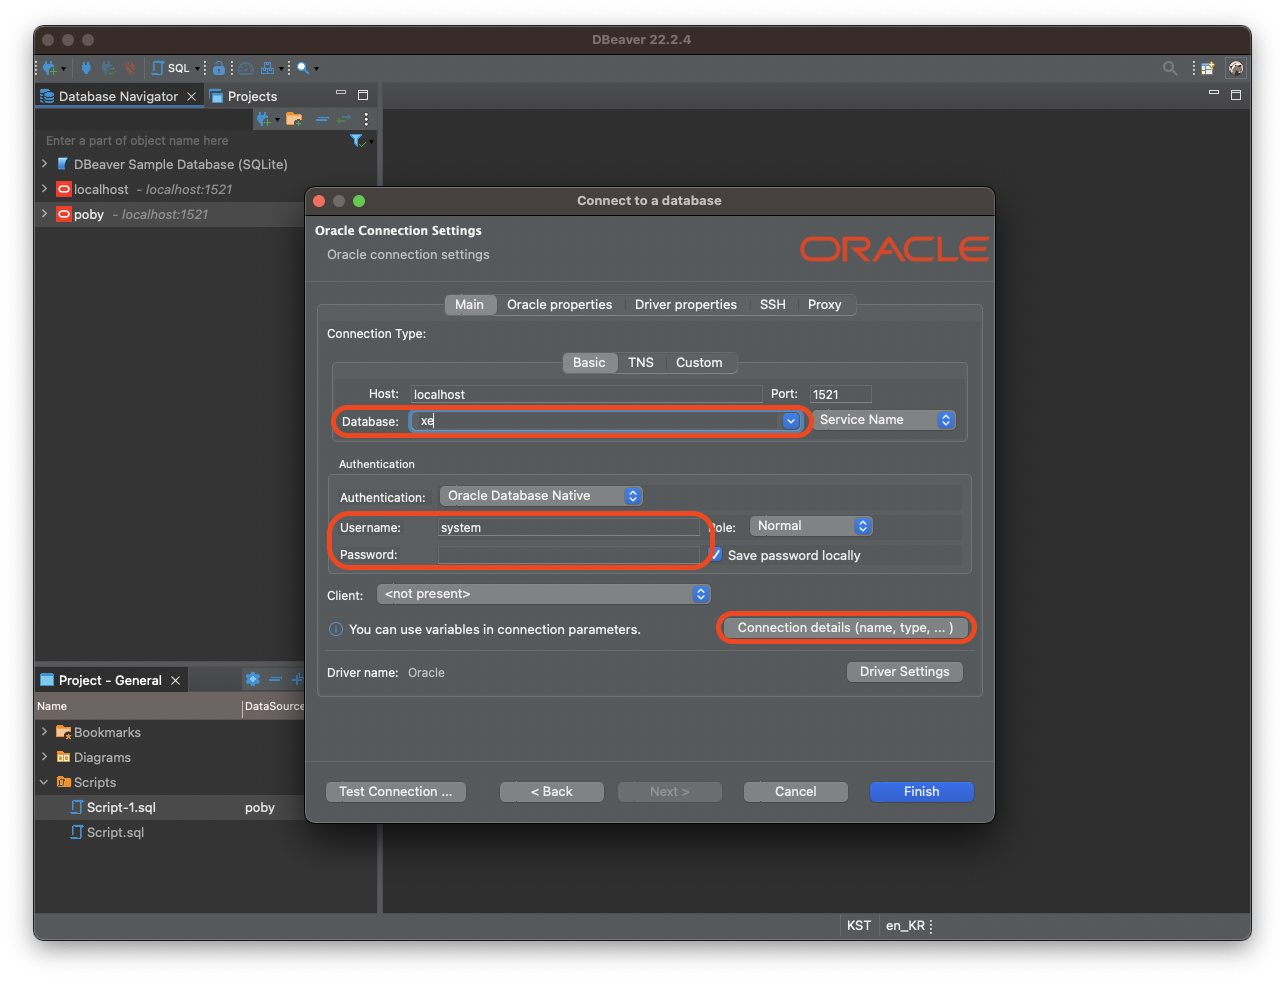The height and width of the screenshot is (982, 1285).
Task: Click the blue magnifier search icon in toolbar
Action: coord(303,68)
